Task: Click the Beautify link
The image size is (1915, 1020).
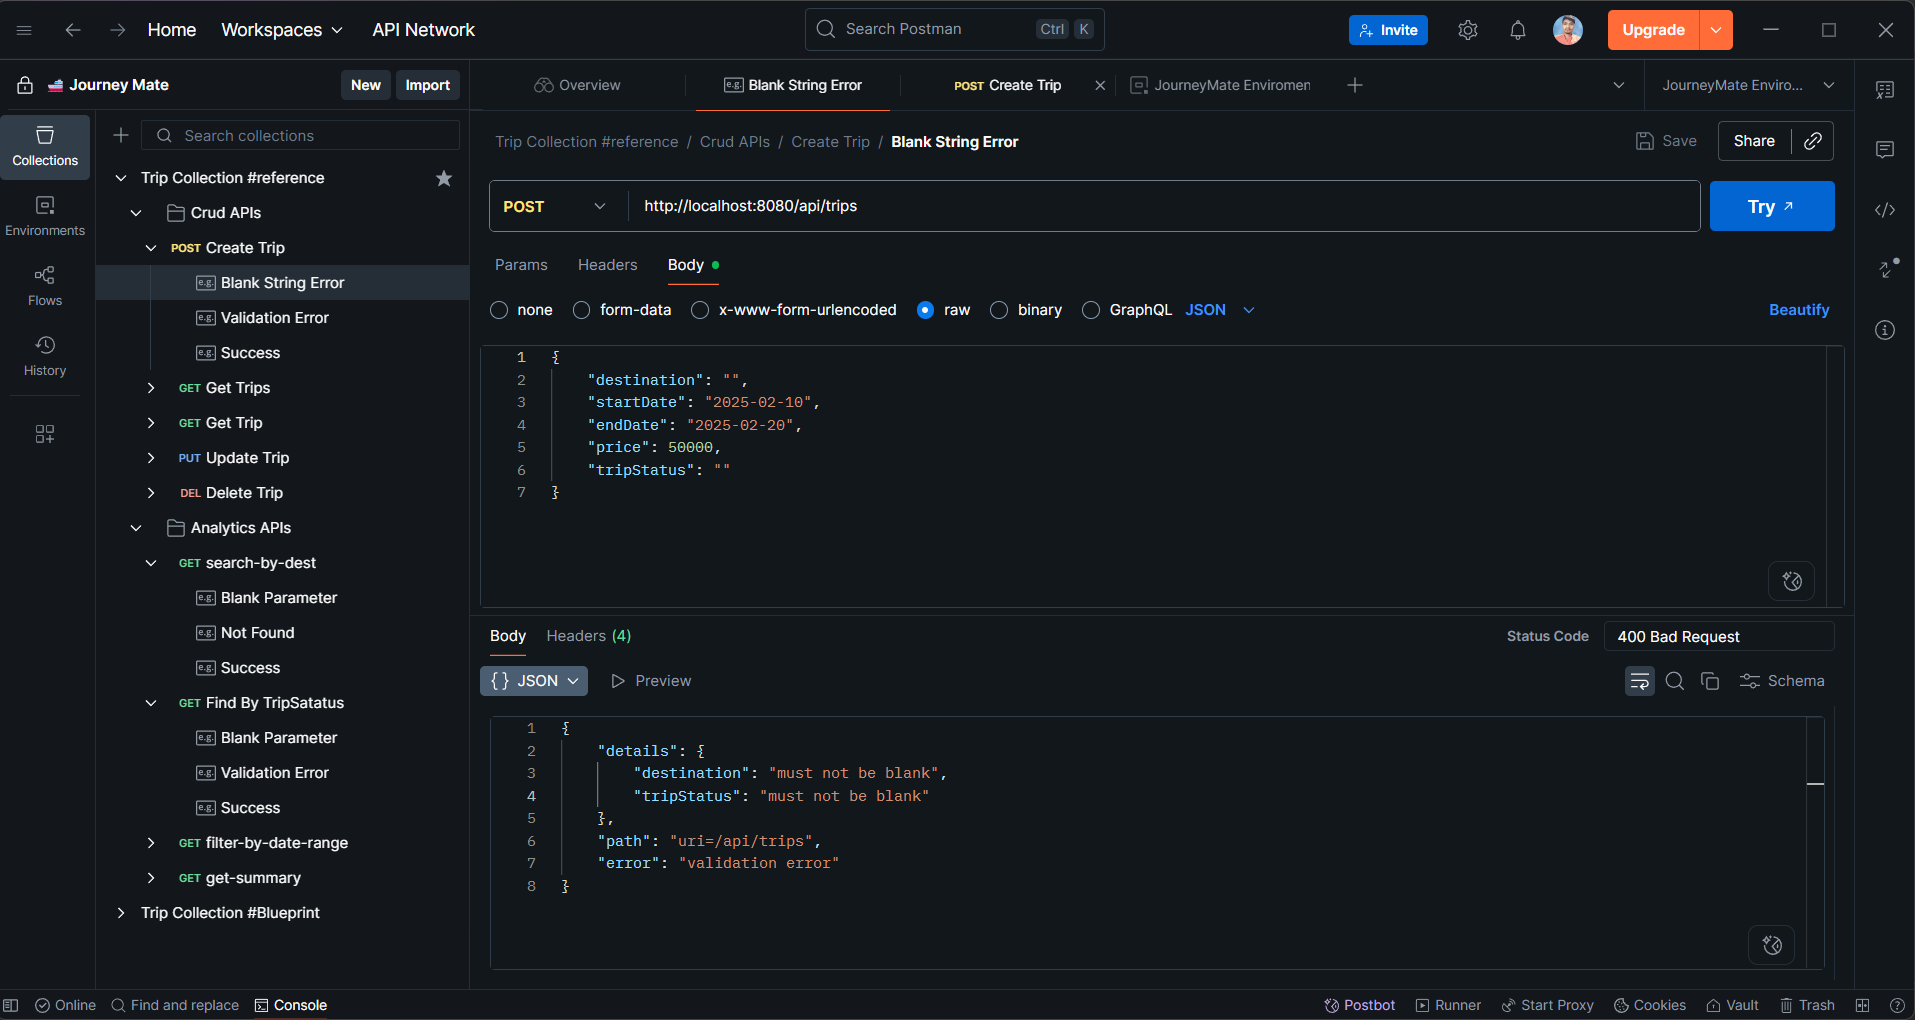Action: click(x=1798, y=310)
